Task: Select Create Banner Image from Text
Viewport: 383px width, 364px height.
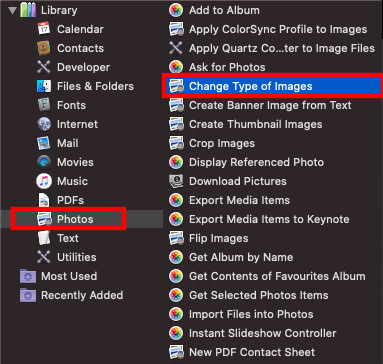Action: (270, 105)
